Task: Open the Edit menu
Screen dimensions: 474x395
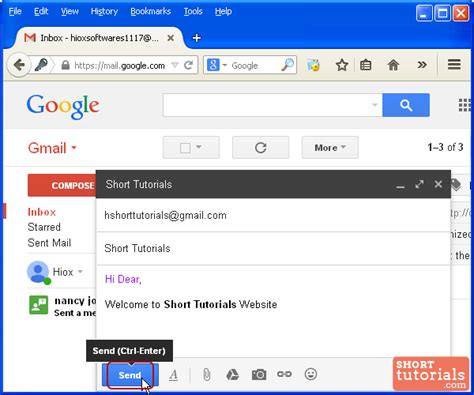Action: (41, 11)
